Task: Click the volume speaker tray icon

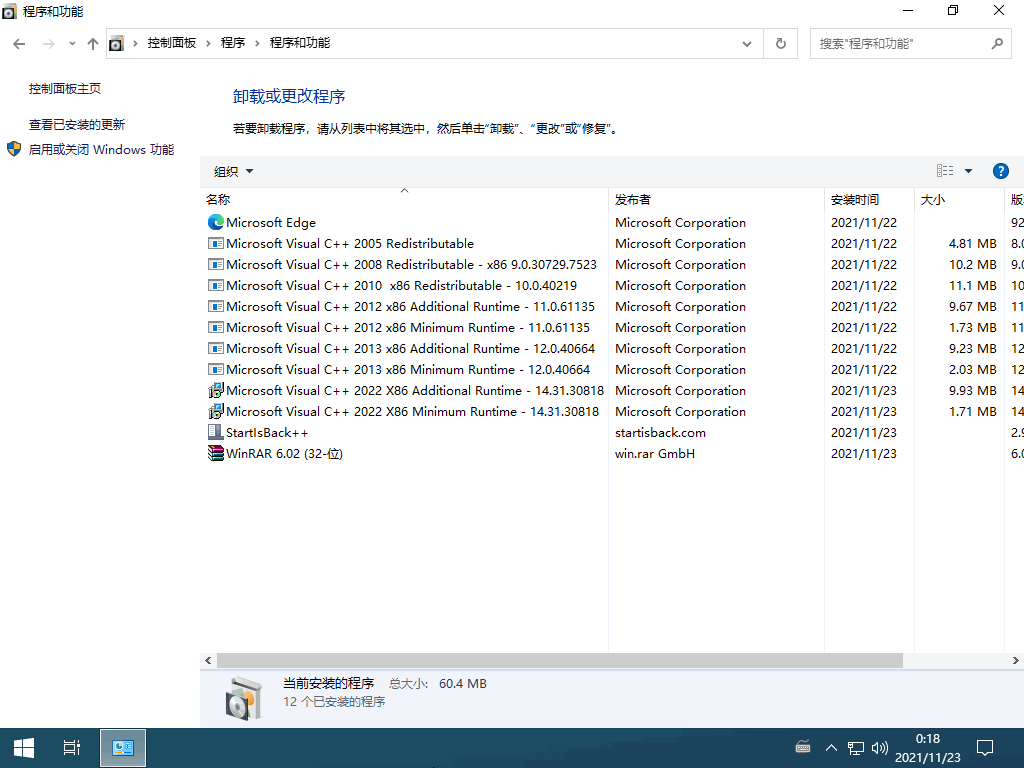Action: (x=880, y=747)
